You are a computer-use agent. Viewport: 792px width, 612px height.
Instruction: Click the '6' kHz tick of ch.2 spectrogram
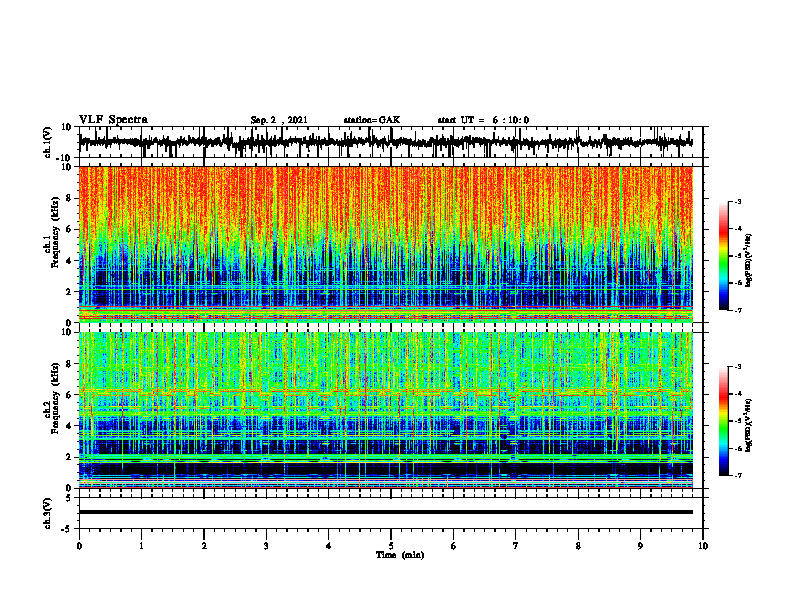(x=69, y=395)
